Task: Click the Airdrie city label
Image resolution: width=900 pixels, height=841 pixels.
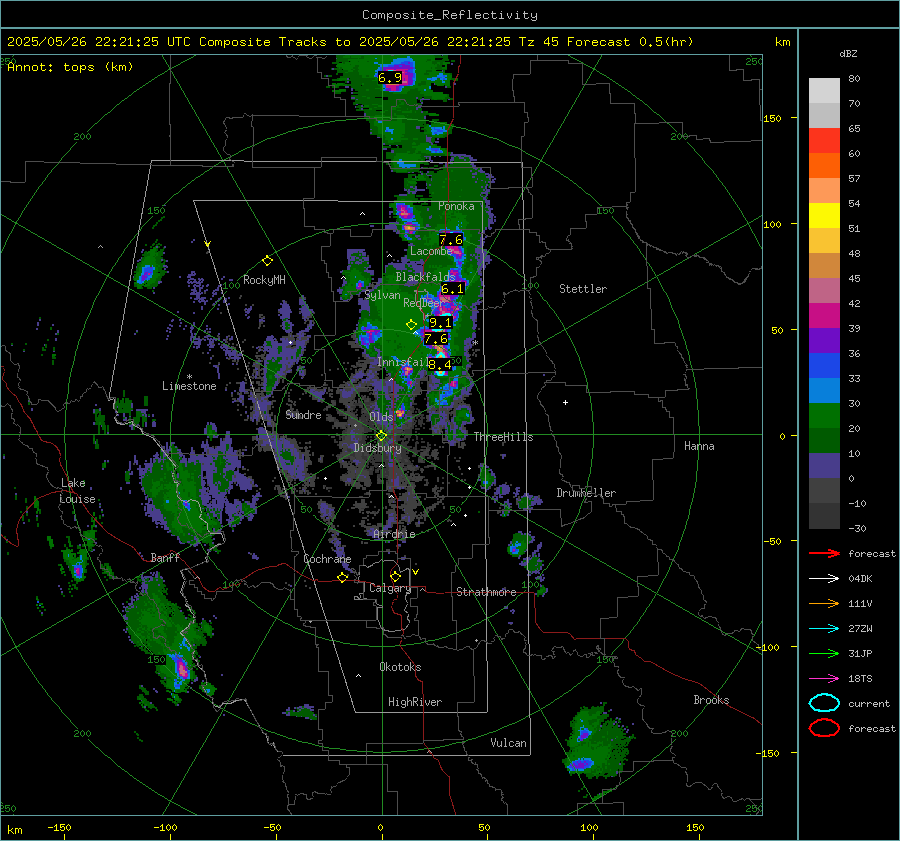Action: [394, 534]
